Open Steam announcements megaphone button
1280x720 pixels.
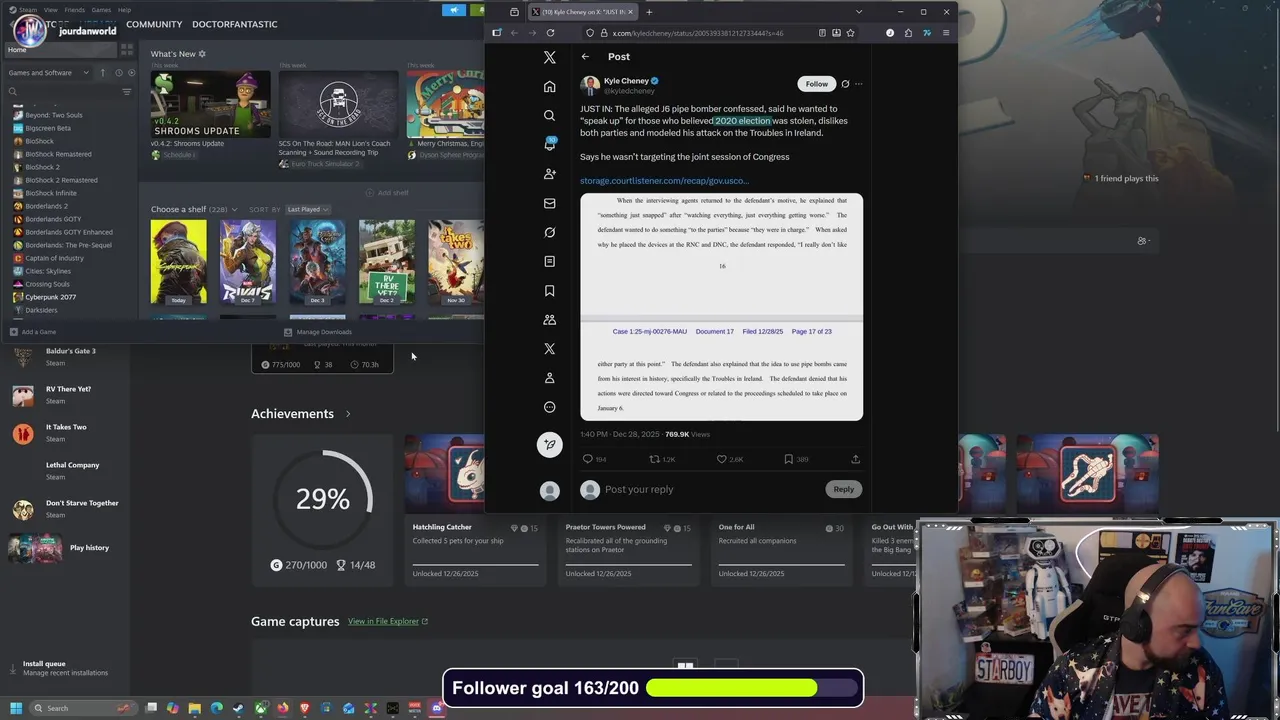(454, 11)
